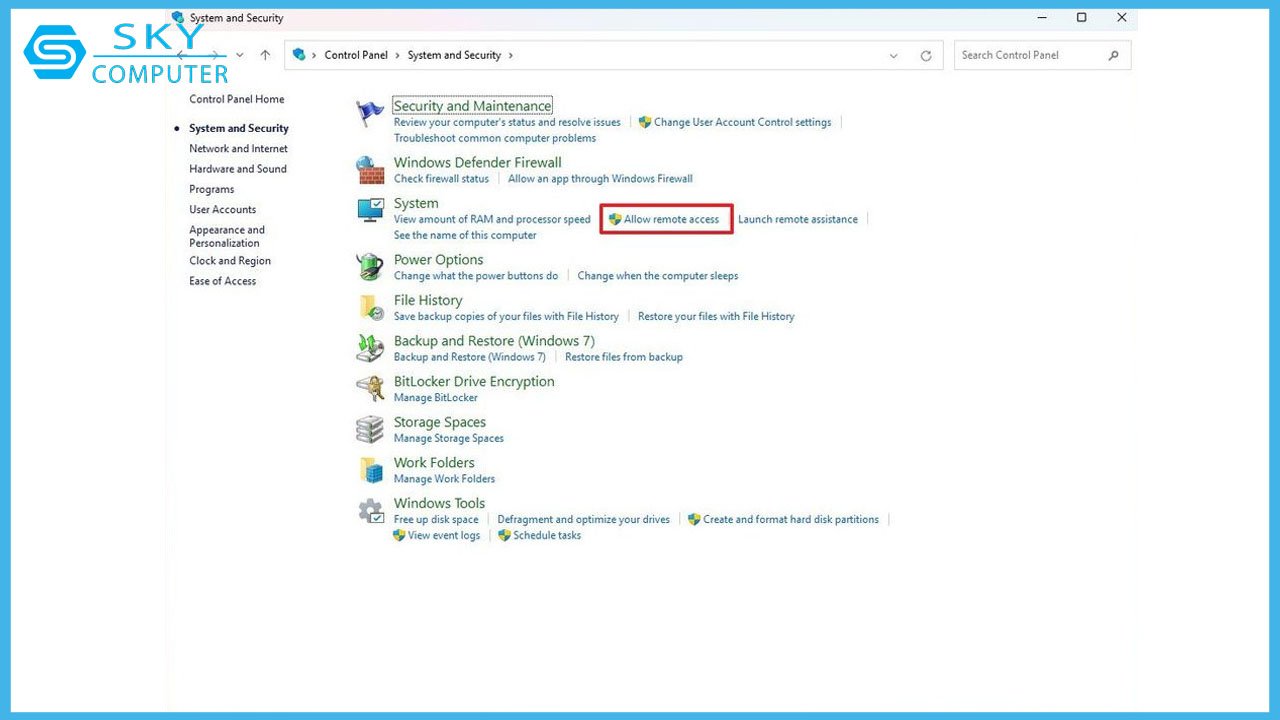Click the Backup and Restore icon
Viewport: 1280px width, 720px height.
coord(370,348)
